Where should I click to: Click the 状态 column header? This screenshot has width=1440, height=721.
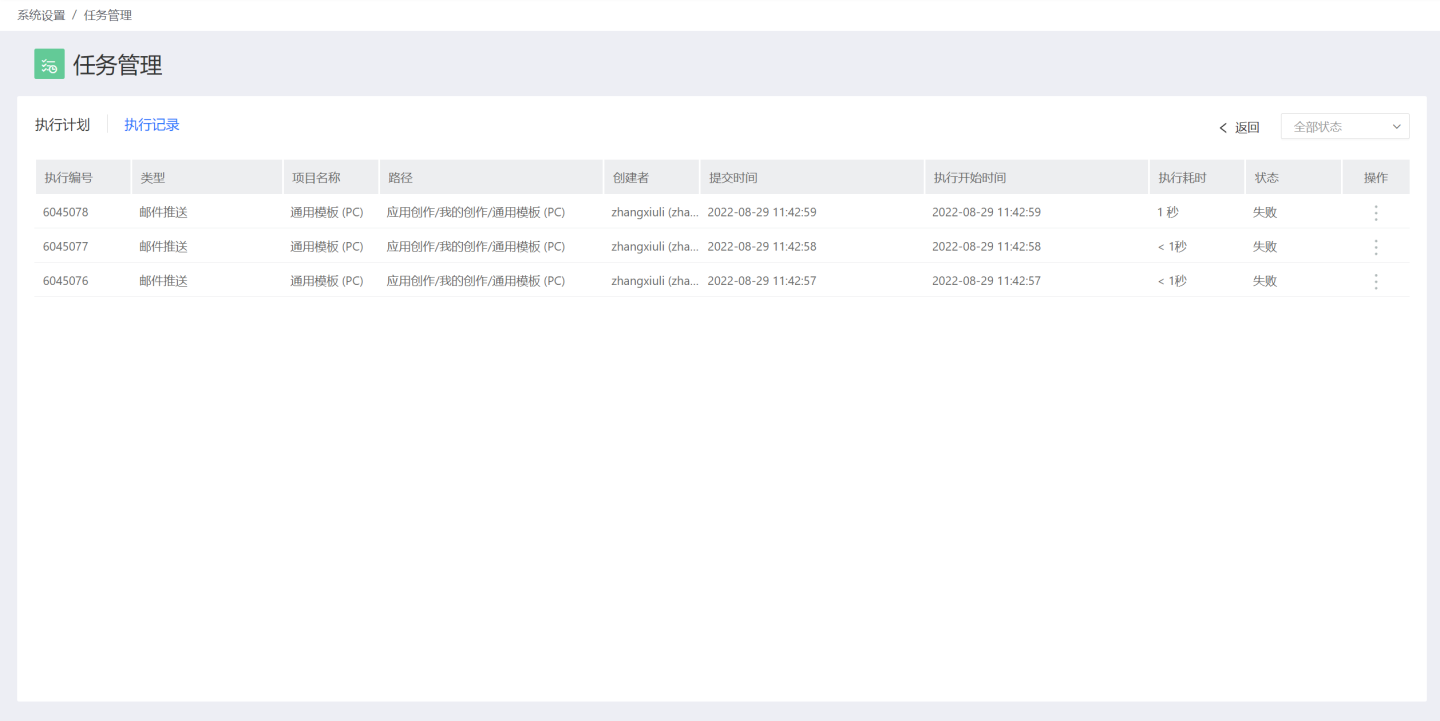[1267, 178]
